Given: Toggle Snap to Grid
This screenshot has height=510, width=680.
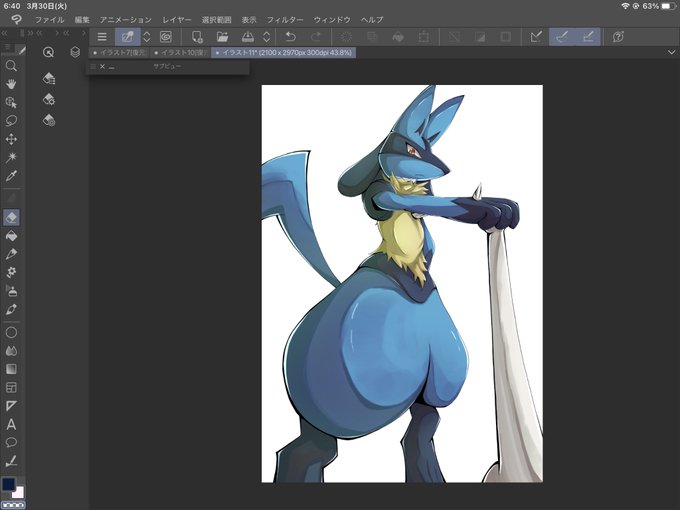Looking at the screenshot, I should (588, 37).
